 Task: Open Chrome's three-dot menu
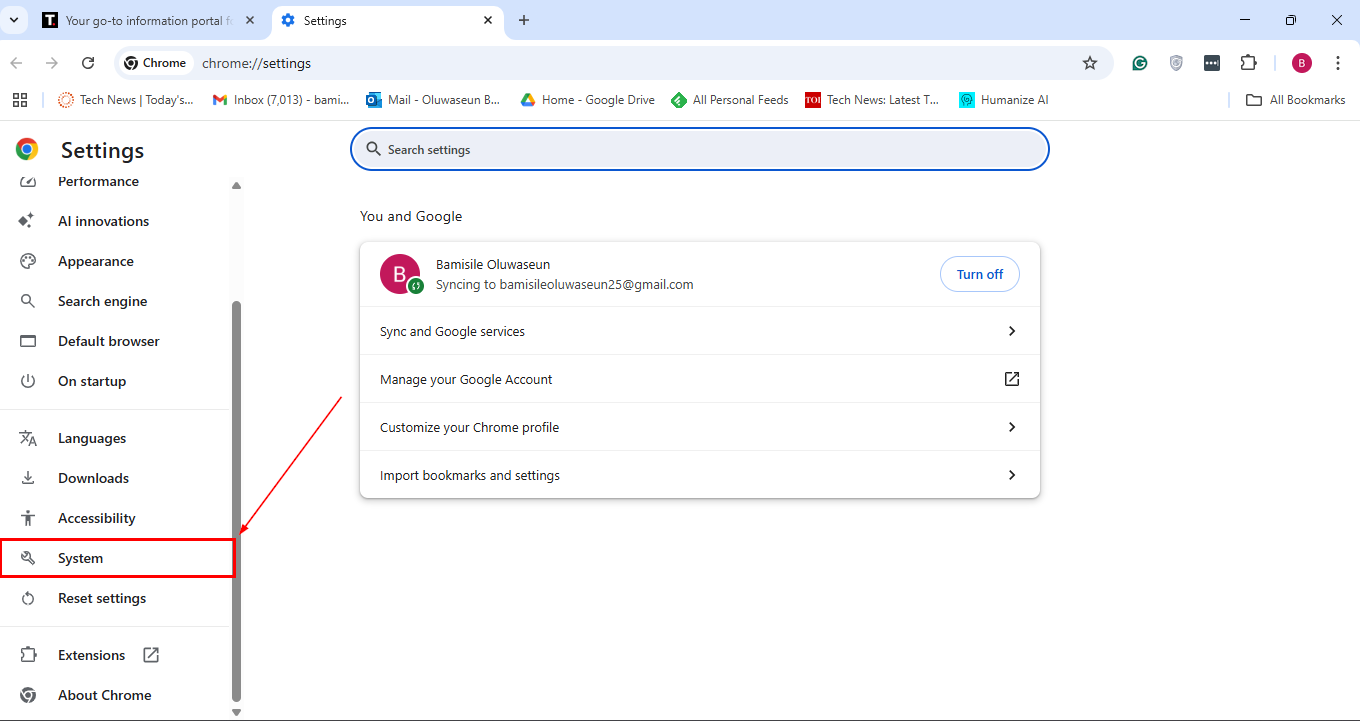pos(1338,62)
